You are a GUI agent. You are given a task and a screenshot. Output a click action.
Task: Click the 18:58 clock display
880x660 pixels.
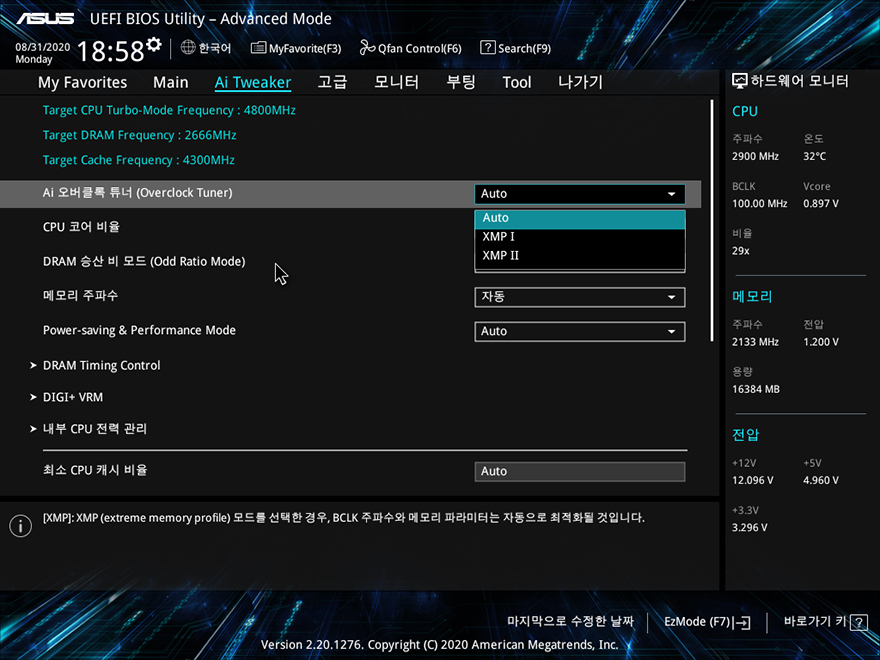[111, 51]
